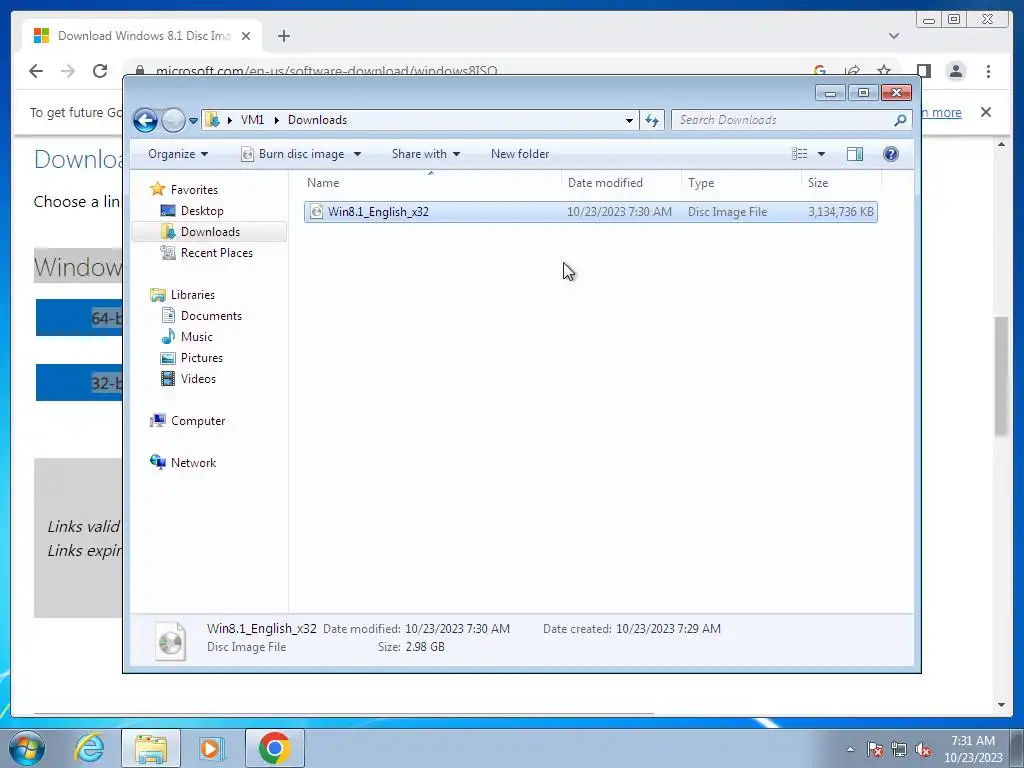Select Downloads in navigation pane
The height and width of the screenshot is (768, 1024).
[x=210, y=232]
